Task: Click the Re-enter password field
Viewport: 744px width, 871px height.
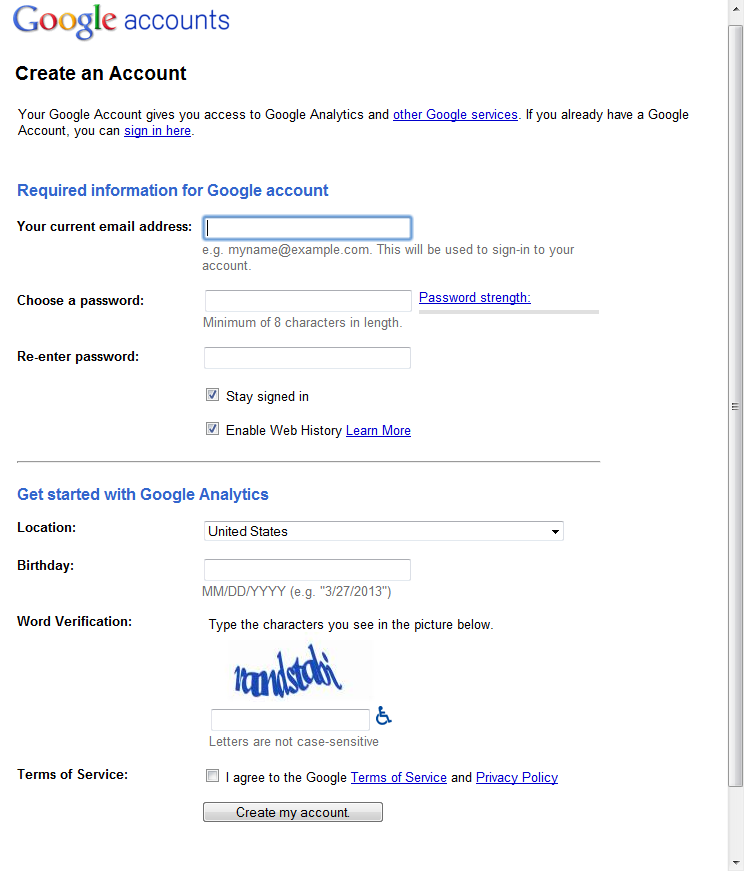Action: [x=307, y=358]
